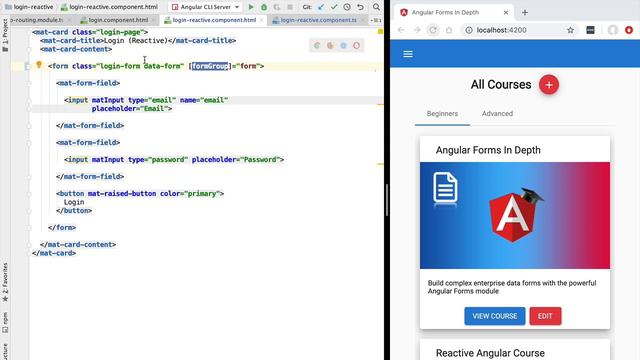Revert changes with the rollback arrow
This screenshot has height=360, width=640.
point(360,7)
